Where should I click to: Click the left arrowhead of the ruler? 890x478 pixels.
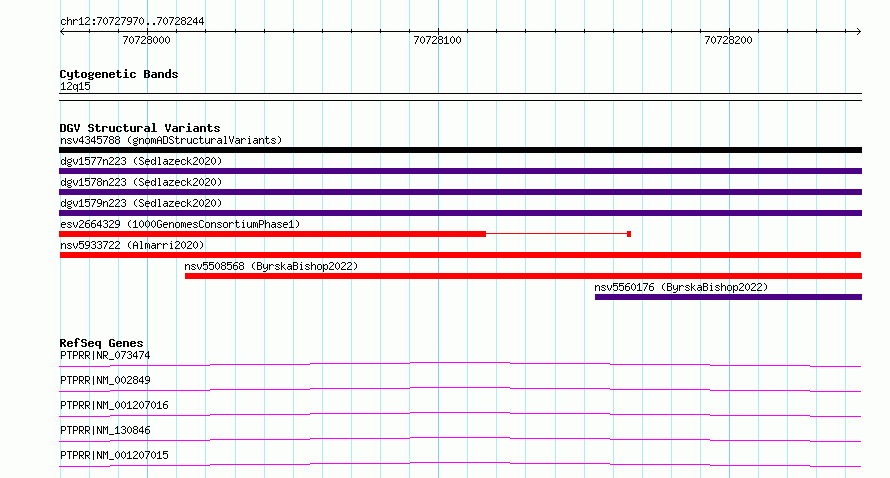coord(62,32)
